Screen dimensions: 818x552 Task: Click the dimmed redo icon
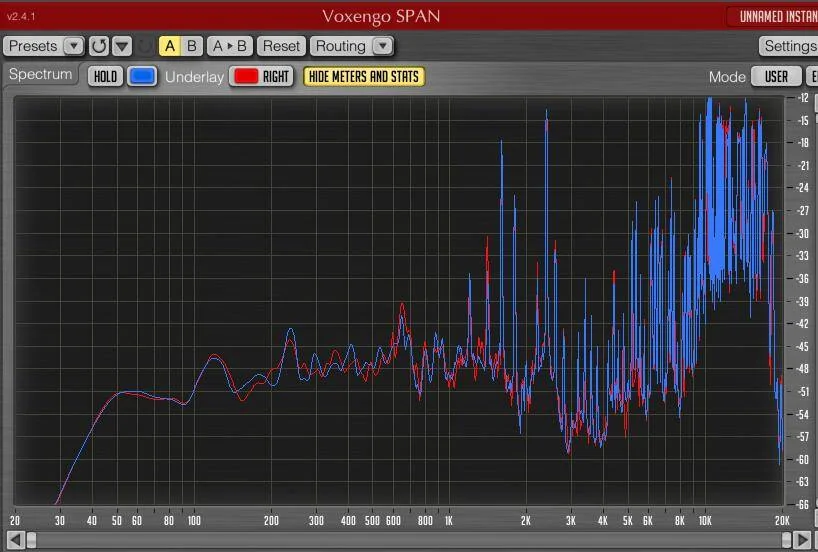[x=145, y=46]
